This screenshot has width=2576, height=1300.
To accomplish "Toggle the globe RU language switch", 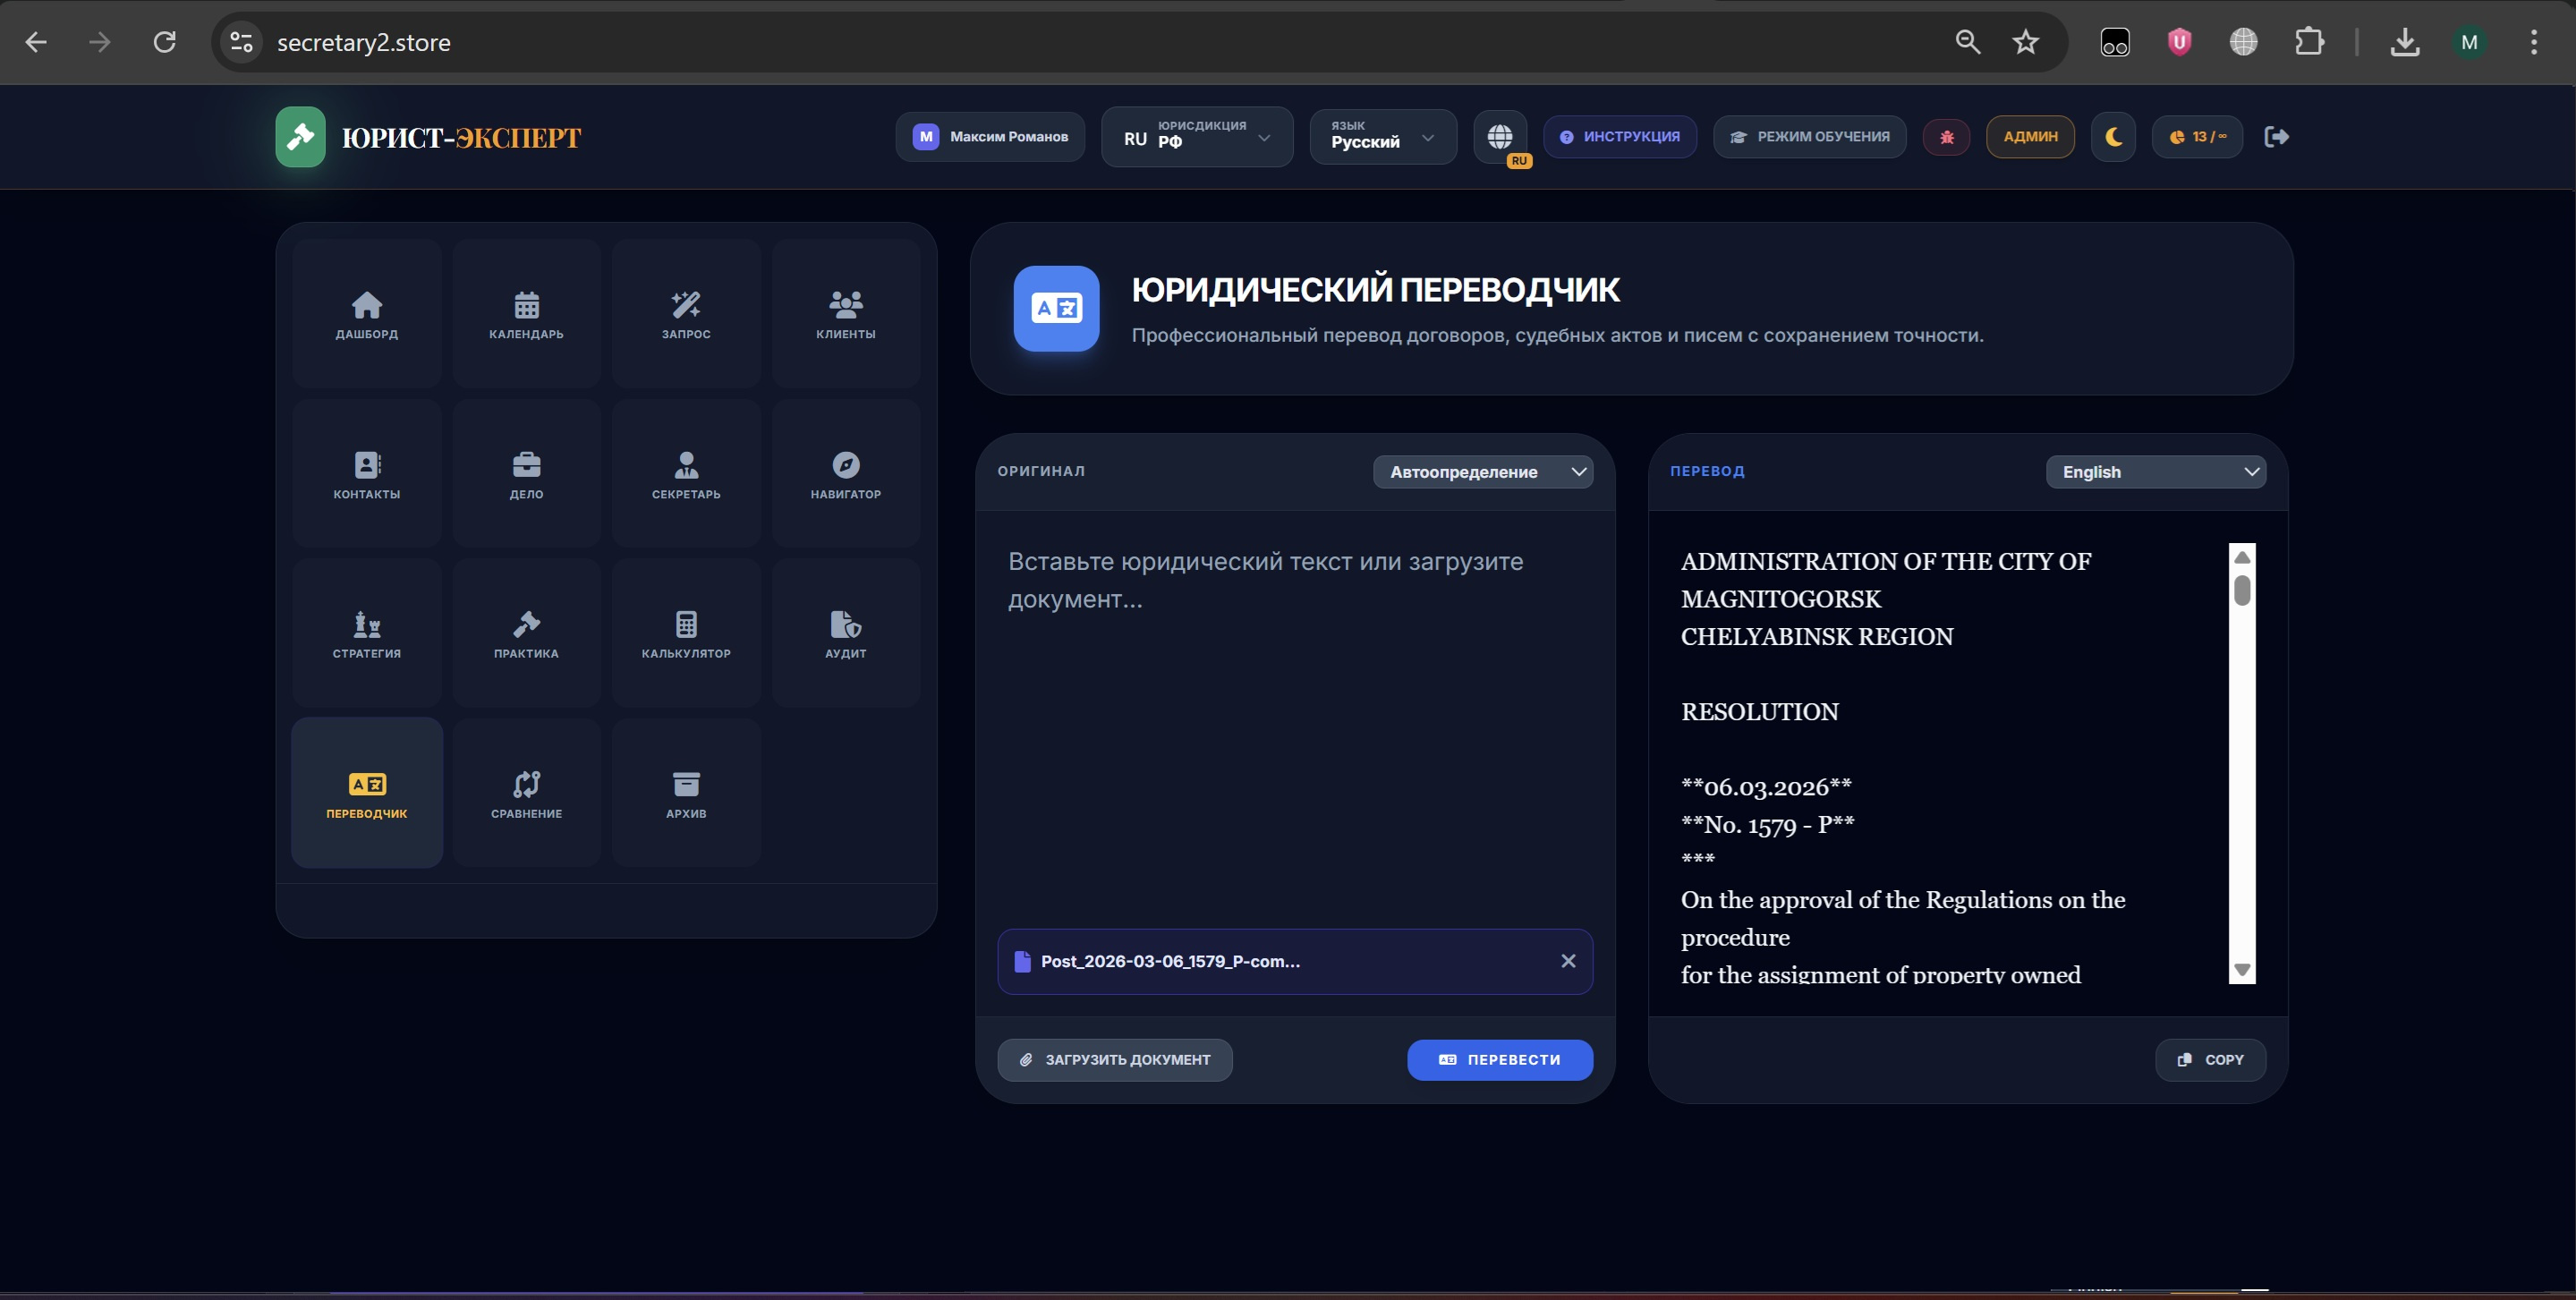I will pyautogui.click(x=1499, y=137).
